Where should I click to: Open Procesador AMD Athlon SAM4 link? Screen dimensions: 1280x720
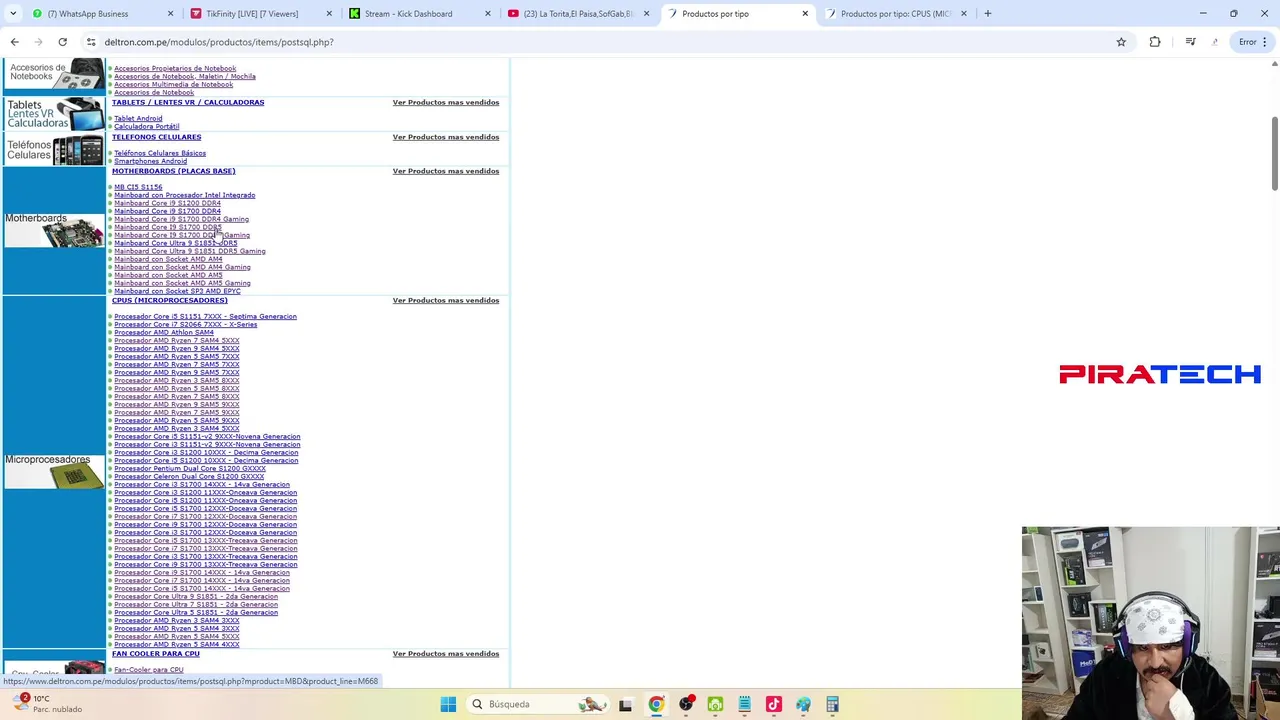pos(164,332)
